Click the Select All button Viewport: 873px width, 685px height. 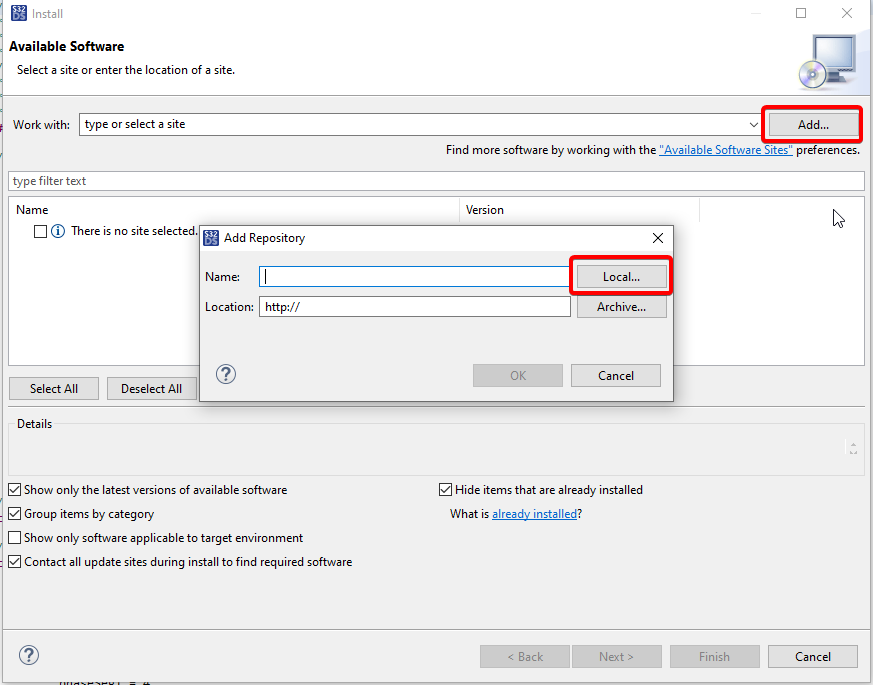[53, 388]
